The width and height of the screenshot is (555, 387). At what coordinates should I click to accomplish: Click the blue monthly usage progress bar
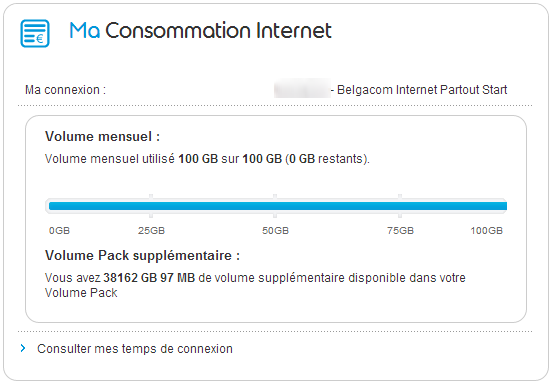coord(278,206)
